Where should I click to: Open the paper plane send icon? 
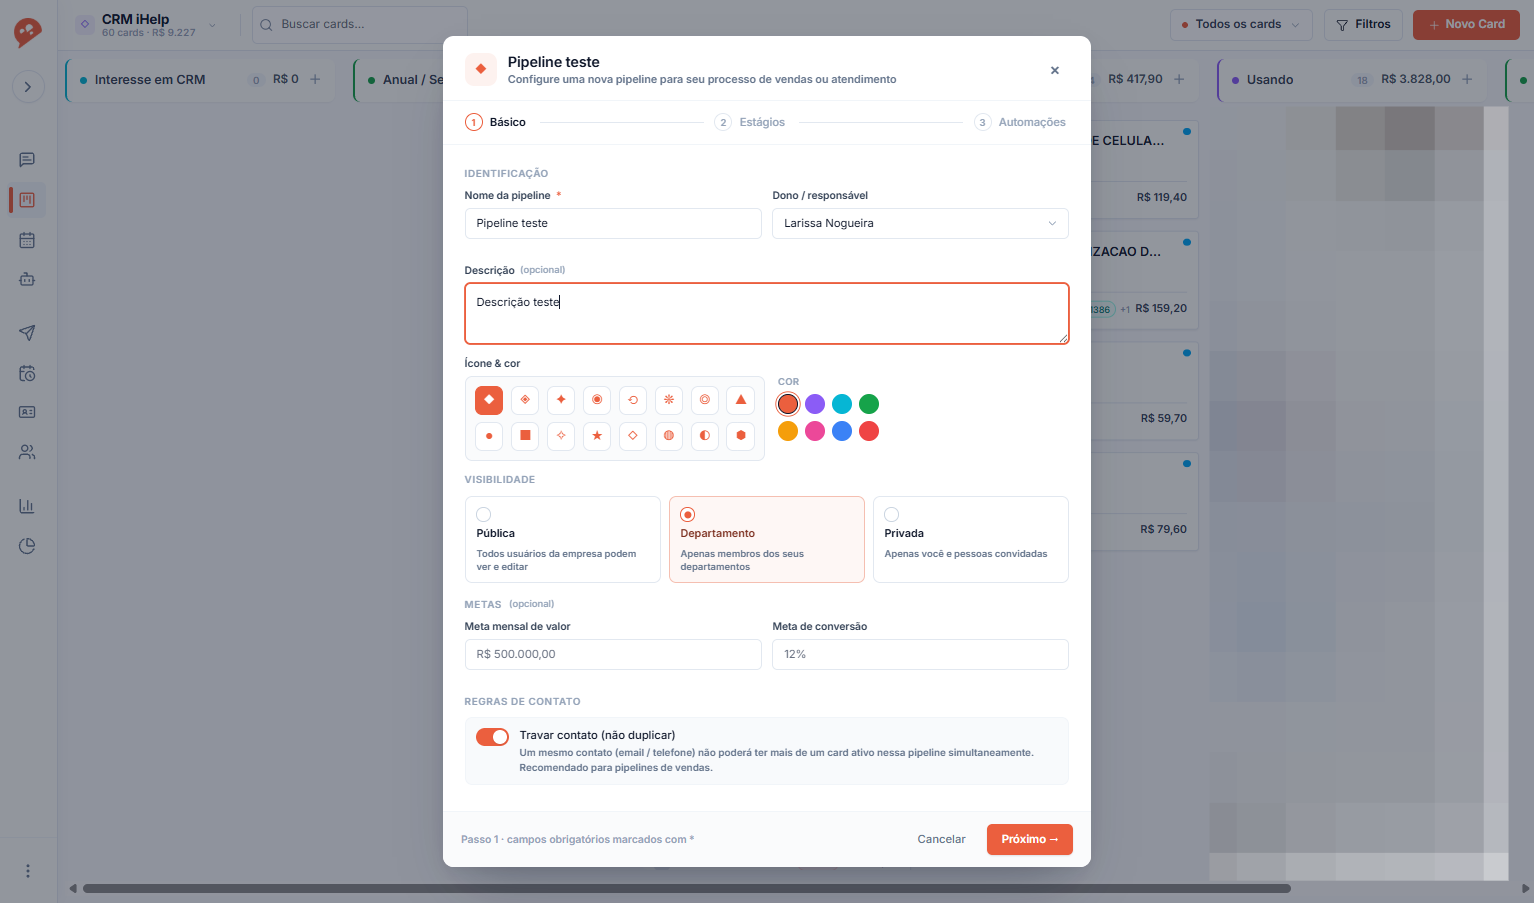point(27,333)
